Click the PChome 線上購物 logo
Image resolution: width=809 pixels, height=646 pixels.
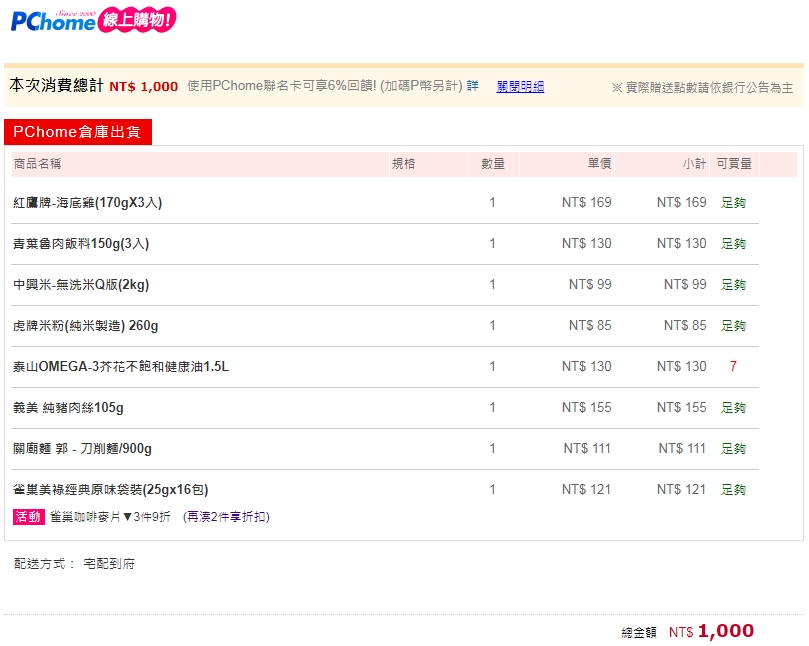click(x=93, y=20)
